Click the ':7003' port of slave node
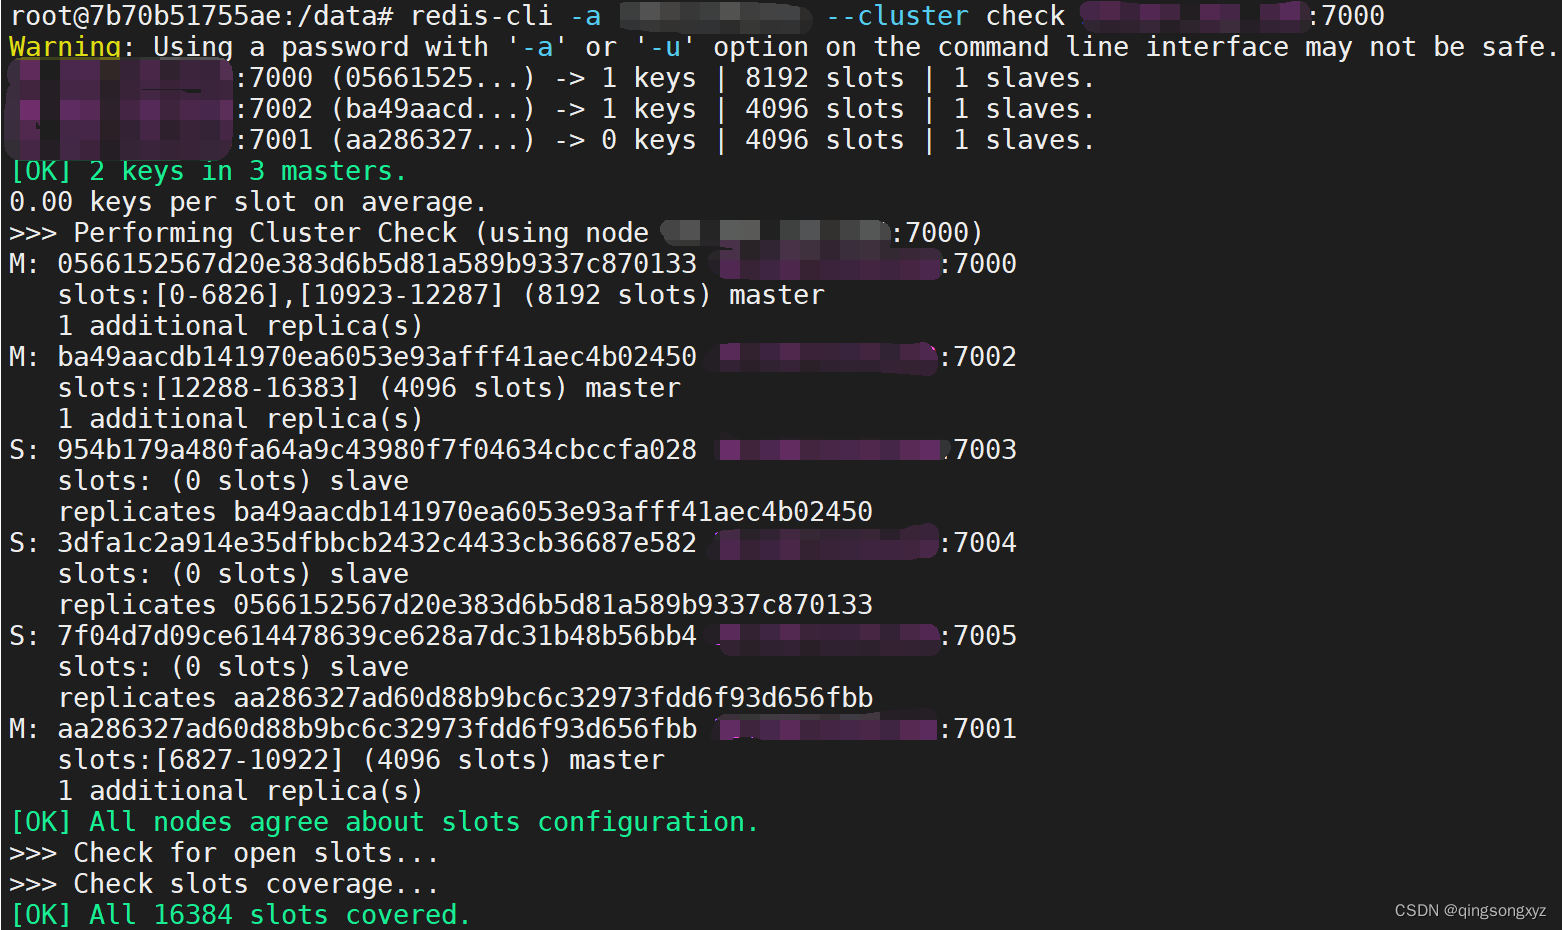 pyautogui.click(x=979, y=450)
